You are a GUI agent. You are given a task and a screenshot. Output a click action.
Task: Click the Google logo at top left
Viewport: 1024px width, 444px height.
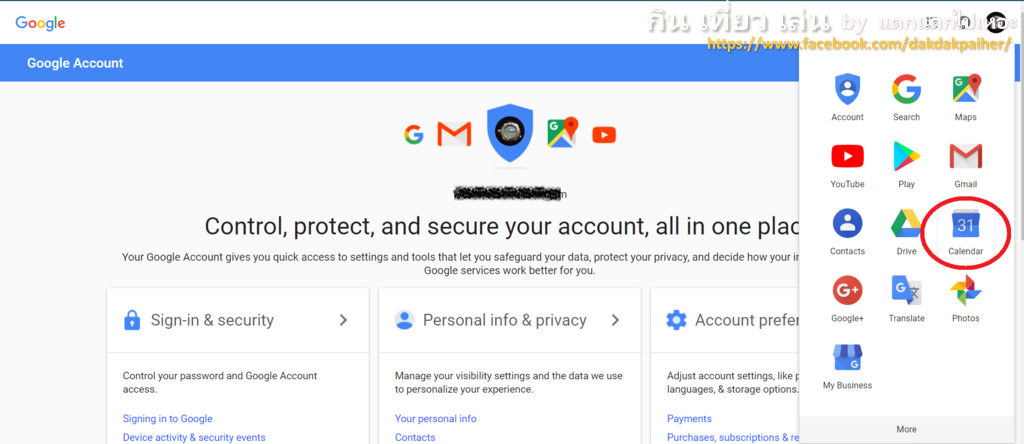click(x=40, y=24)
